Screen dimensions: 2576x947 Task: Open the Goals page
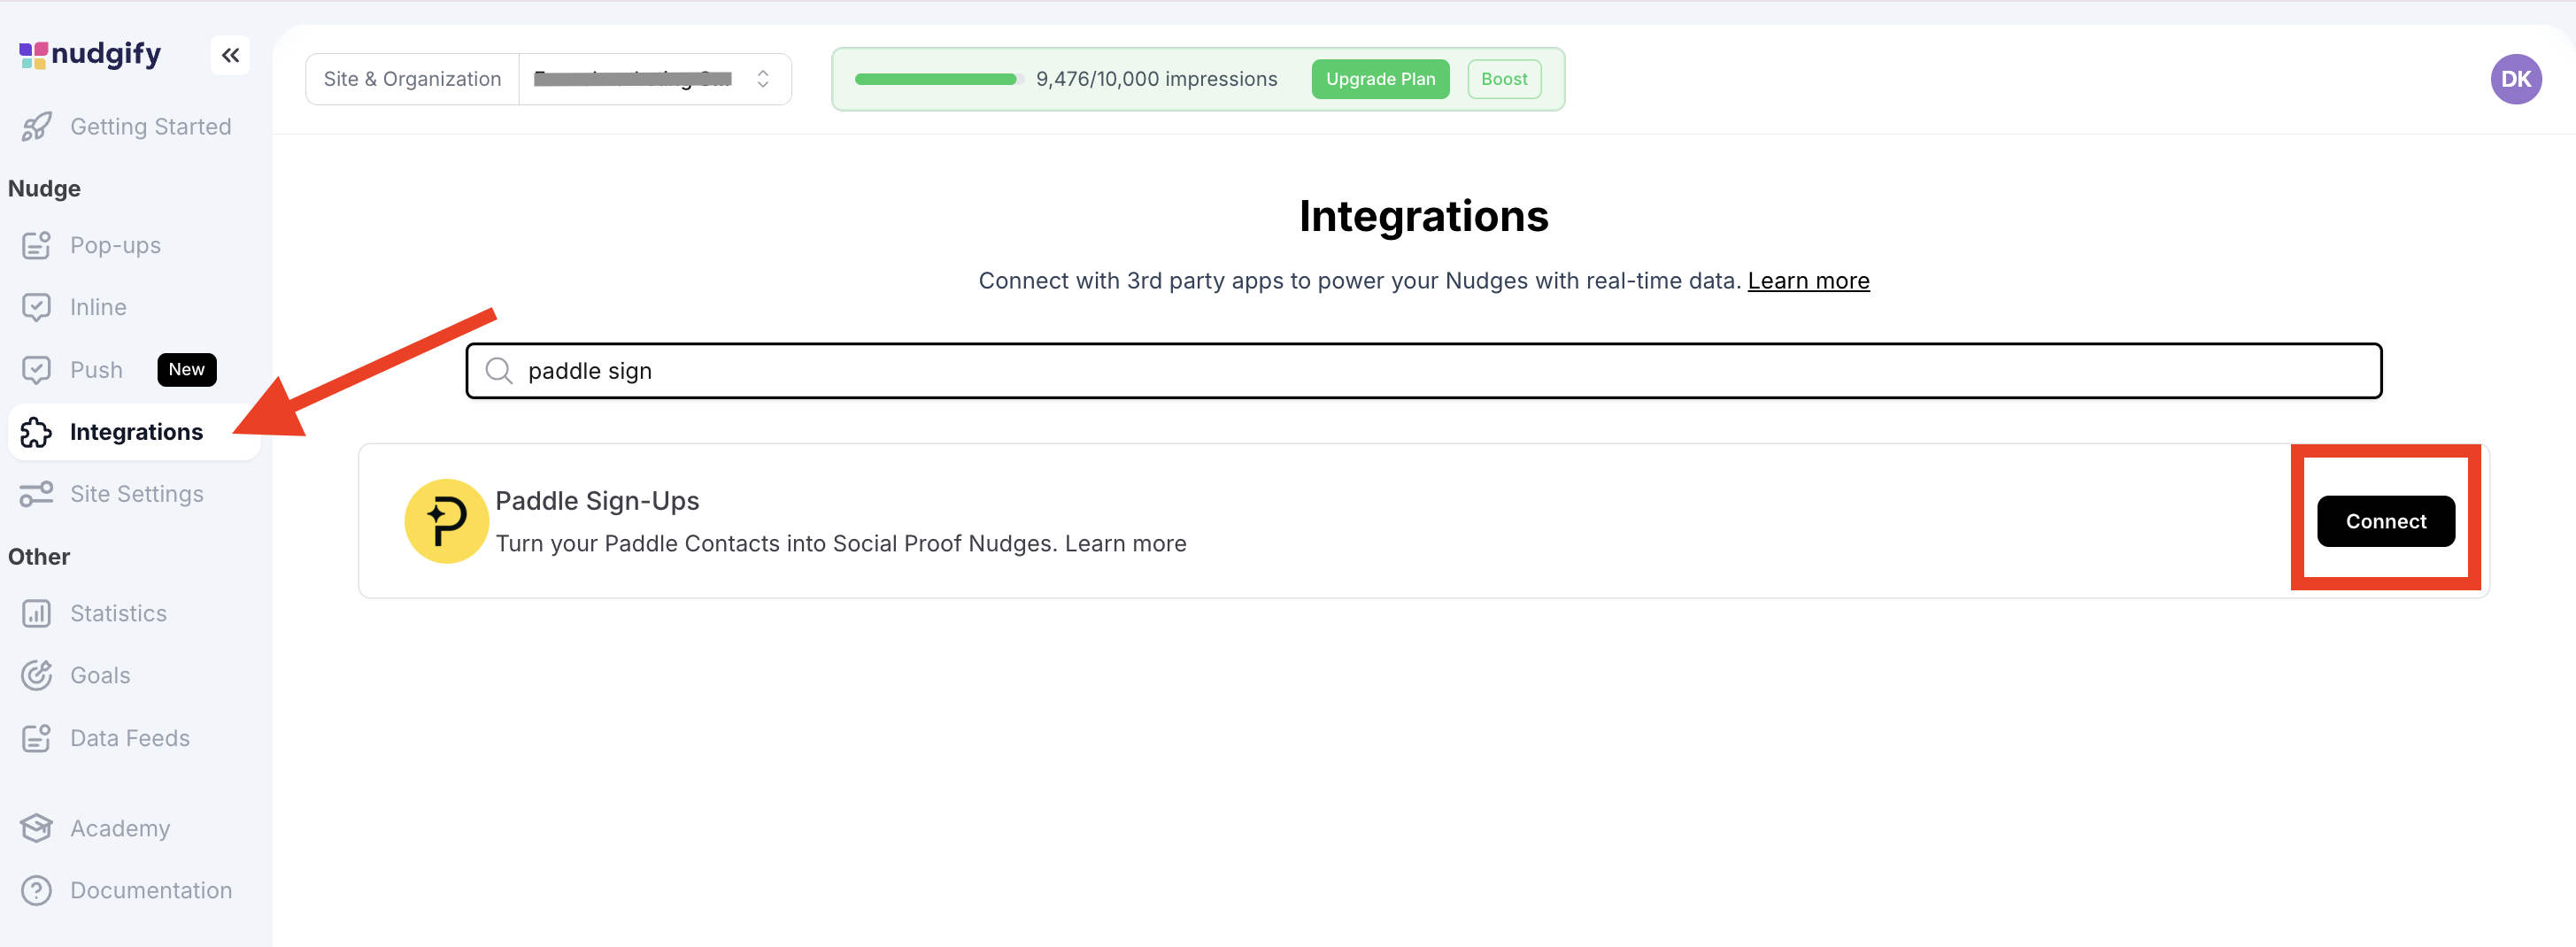click(x=100, y=676)
